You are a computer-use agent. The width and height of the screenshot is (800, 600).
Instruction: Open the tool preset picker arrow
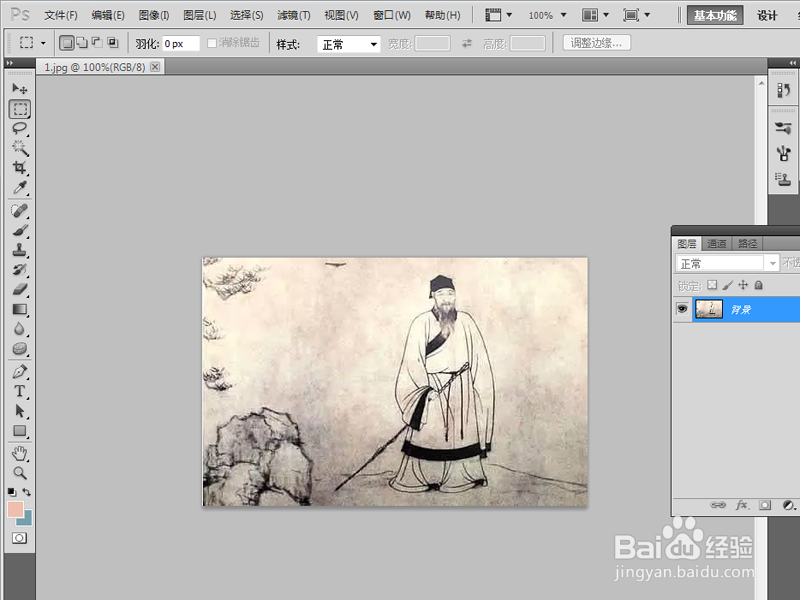coord(43,43)
